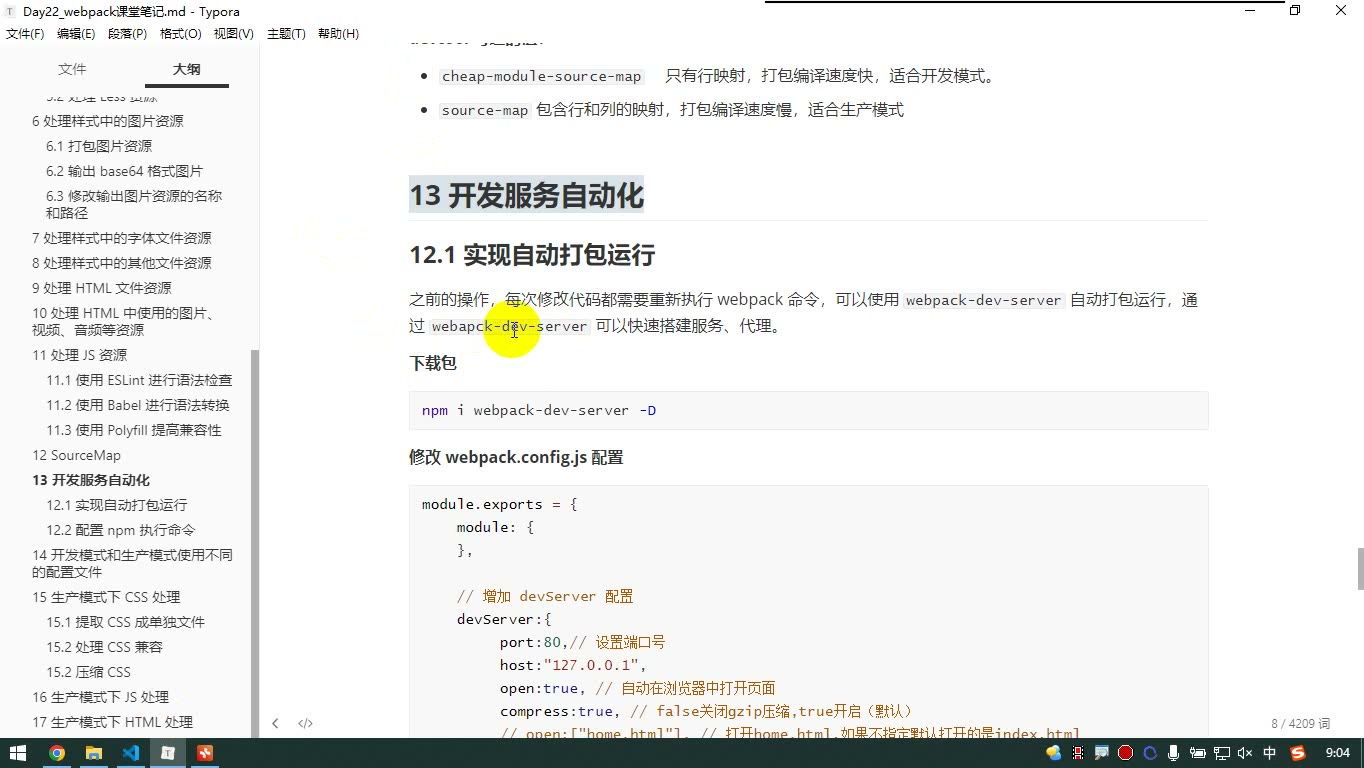1364x768 pixels.
Task: Switch sidebar to the 文件 tab
Action: tap(72, 69)
